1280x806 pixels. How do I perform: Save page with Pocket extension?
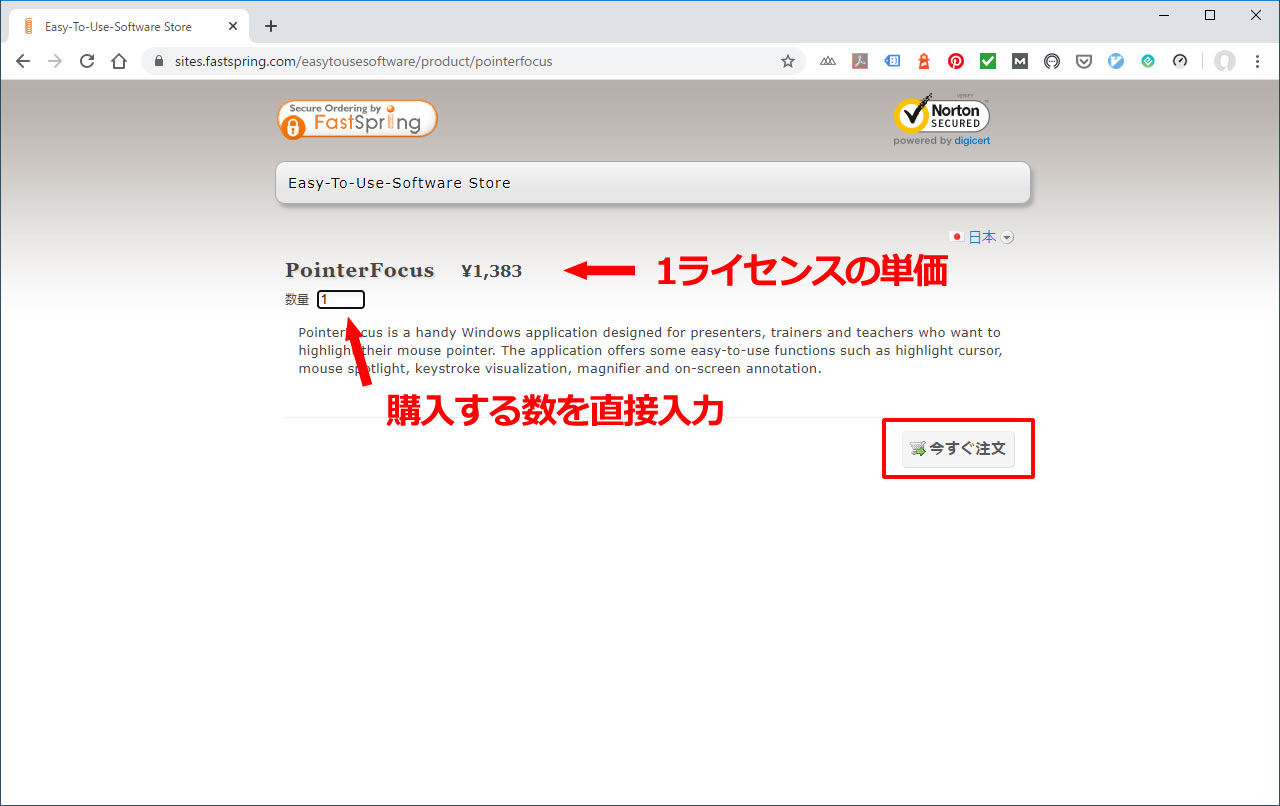point(1084,61)
